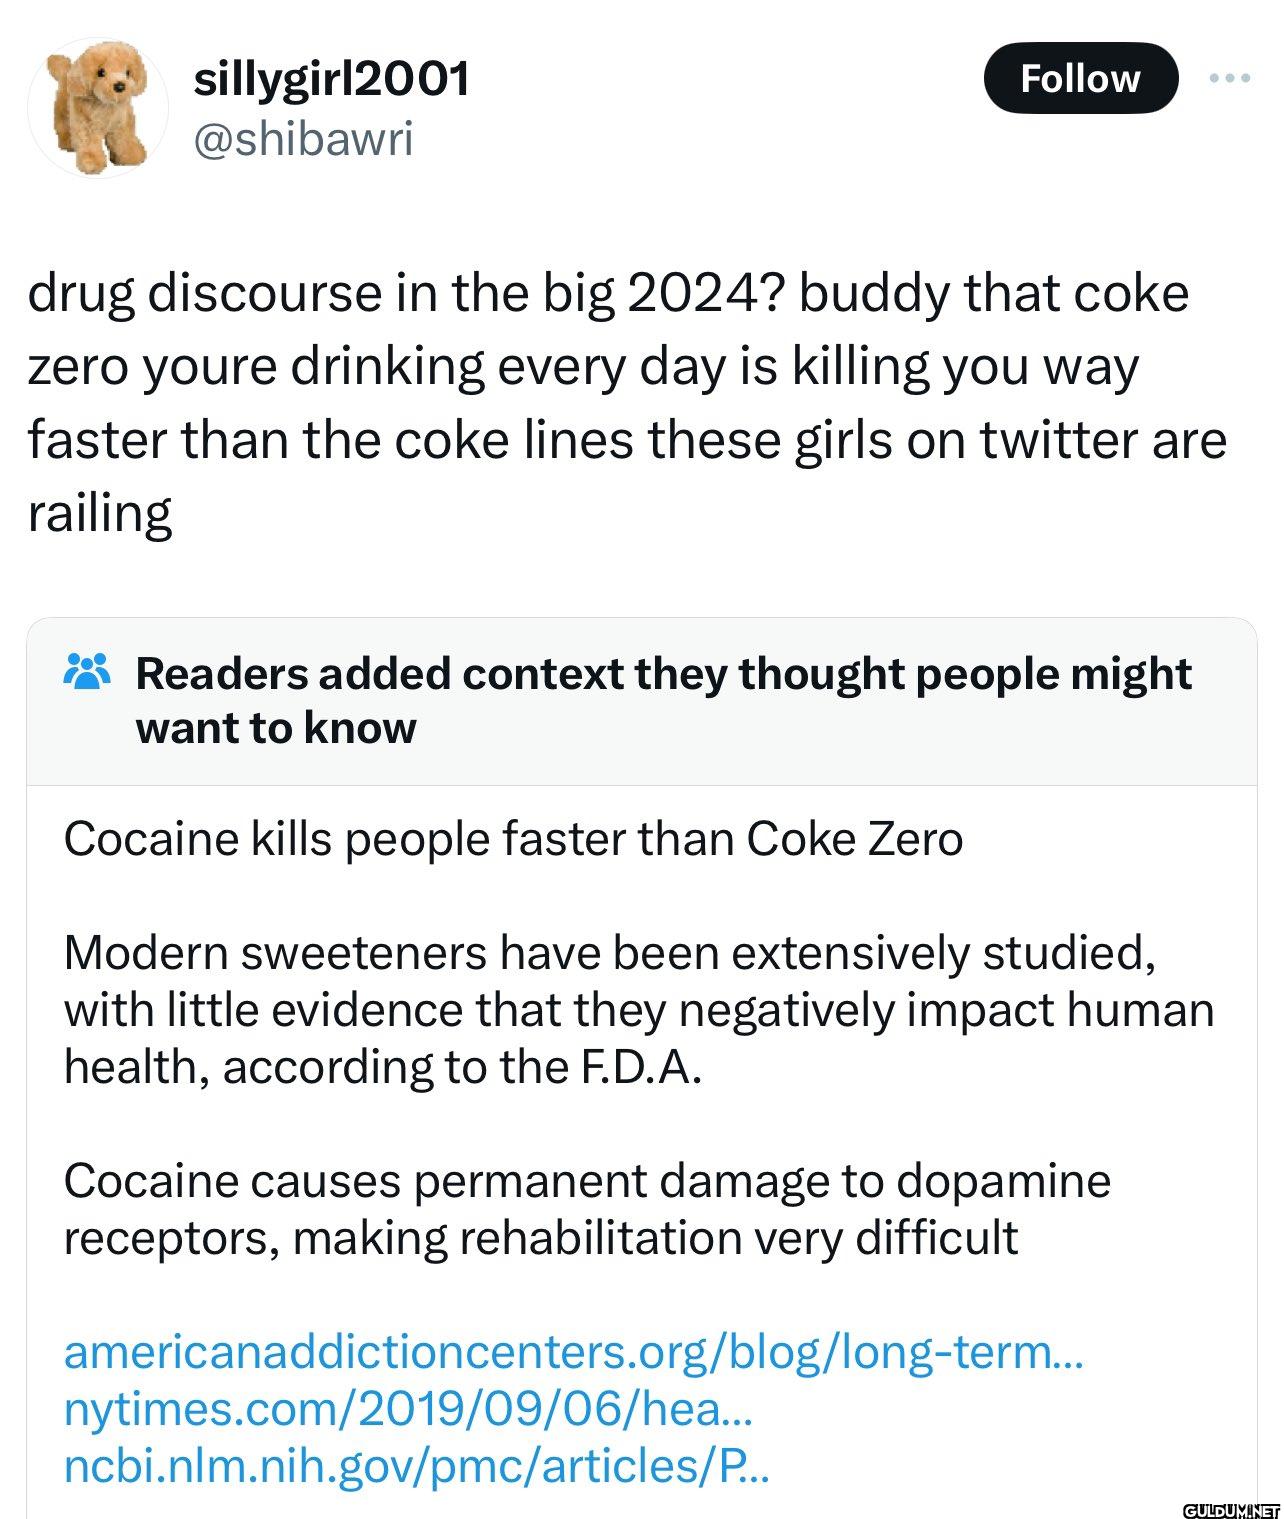Click the Cocaine kills people faster note text
The height and width of the screenshot is (1519, 1284).
(x=515, y=839)
